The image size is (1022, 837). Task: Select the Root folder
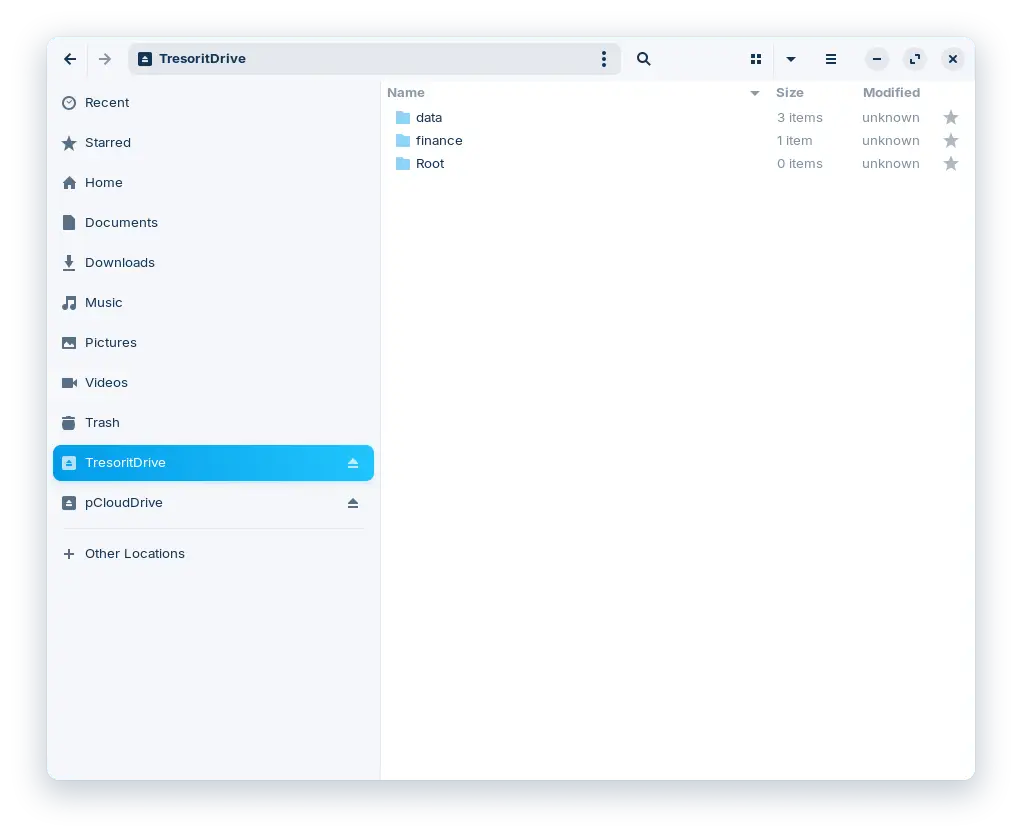(677, 164)
